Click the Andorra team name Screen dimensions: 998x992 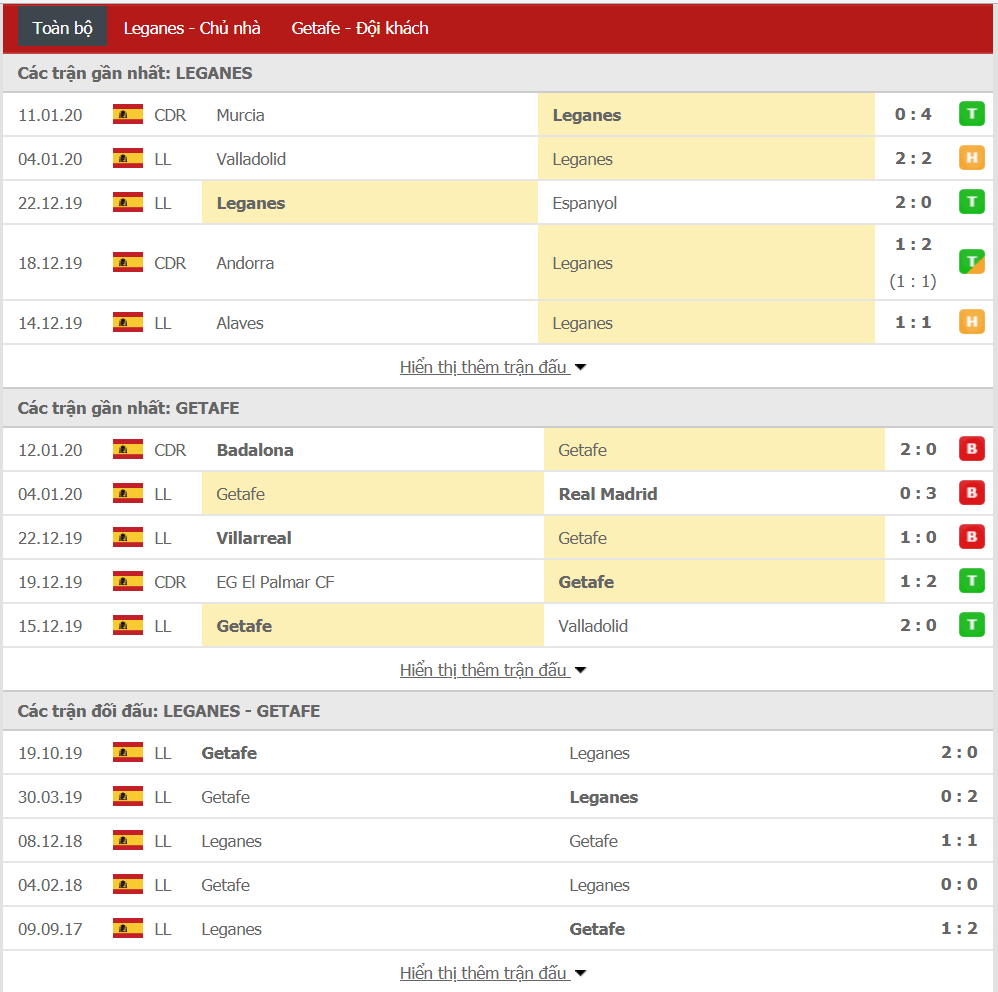pos(245,263)
